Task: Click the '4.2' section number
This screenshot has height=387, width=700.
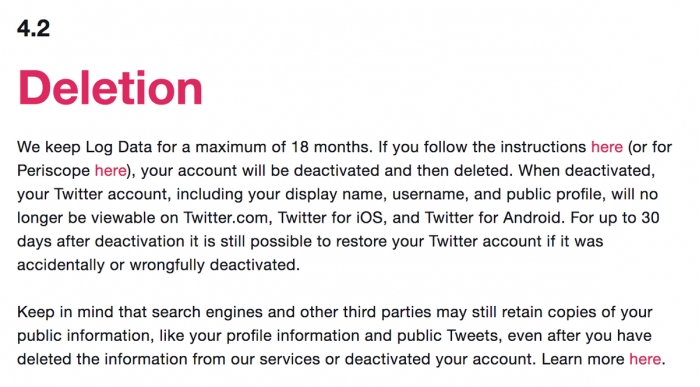Action: tap(33, 29)
